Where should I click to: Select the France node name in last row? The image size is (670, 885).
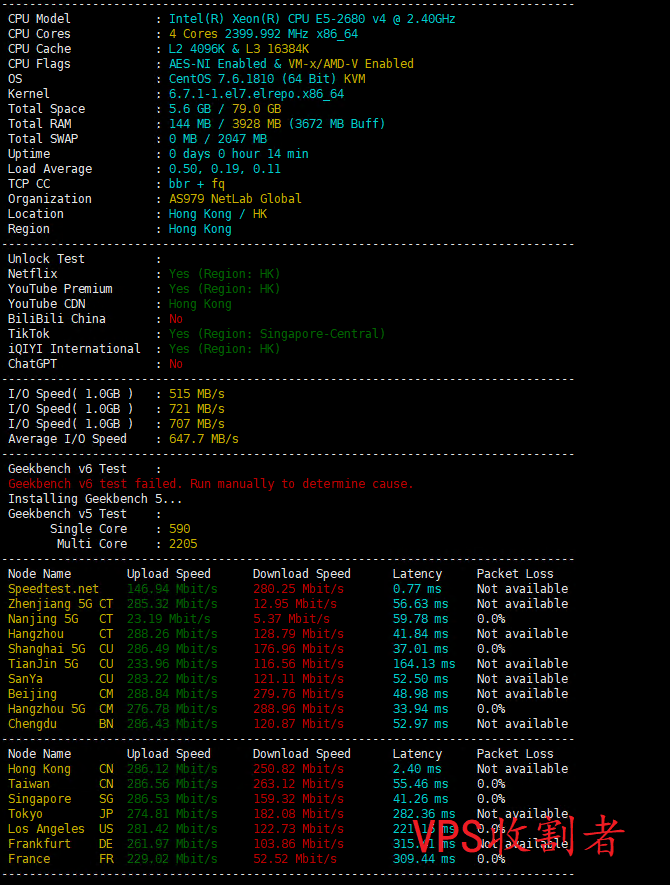tap(29, 859)
